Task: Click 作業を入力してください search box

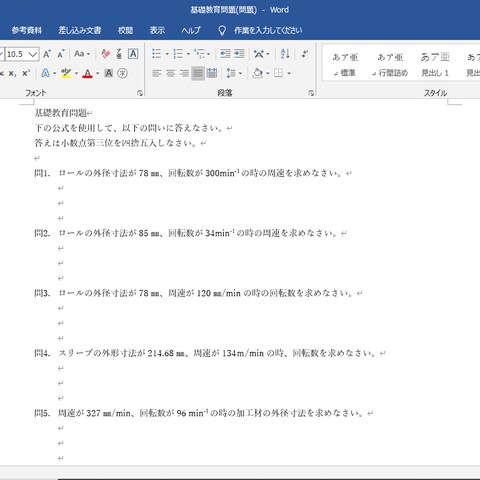Action: click(x=268, y=30)
